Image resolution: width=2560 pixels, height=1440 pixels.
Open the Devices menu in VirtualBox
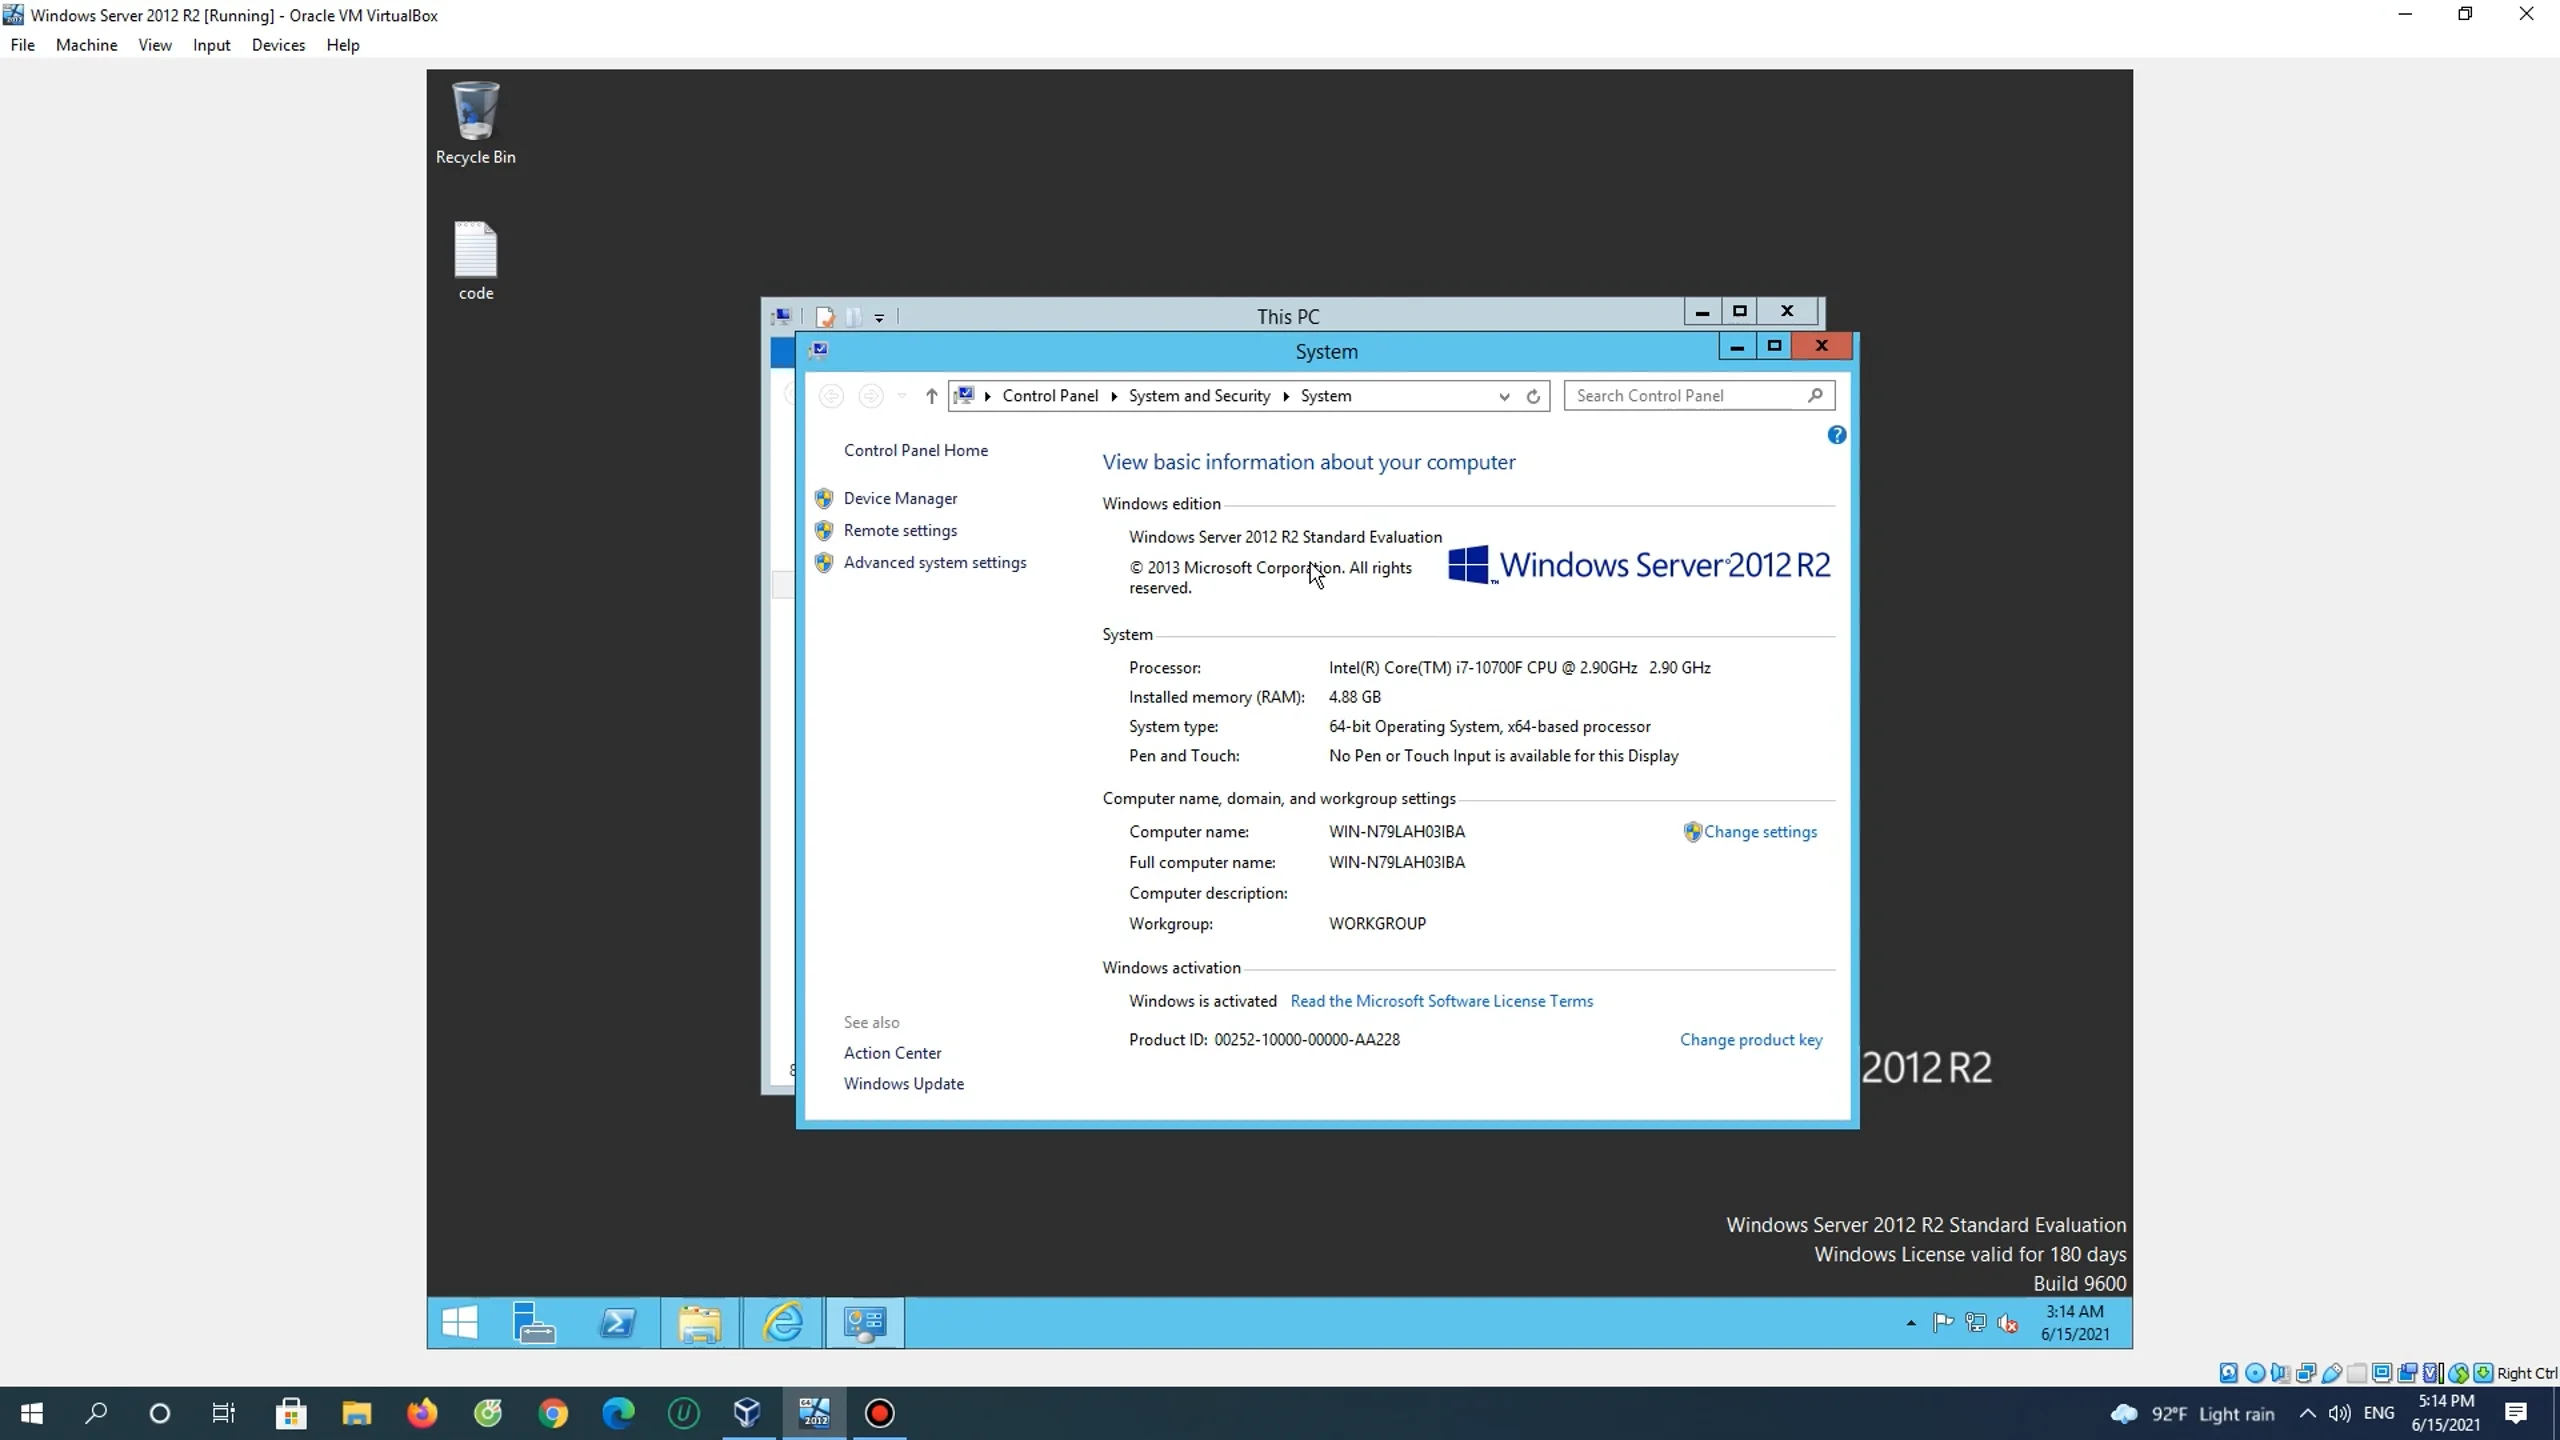(278, 45)
